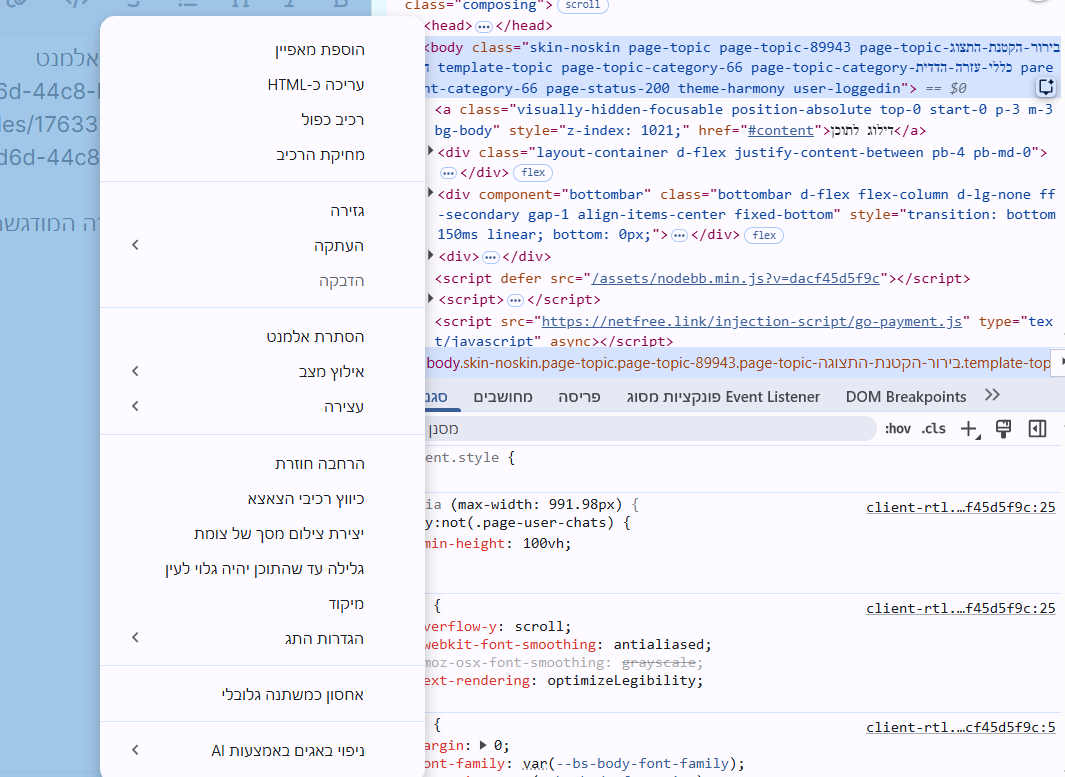Click the ellipsis icon on the empty div element
This screenshot has height=777, width=1065.
pos(489,255)
